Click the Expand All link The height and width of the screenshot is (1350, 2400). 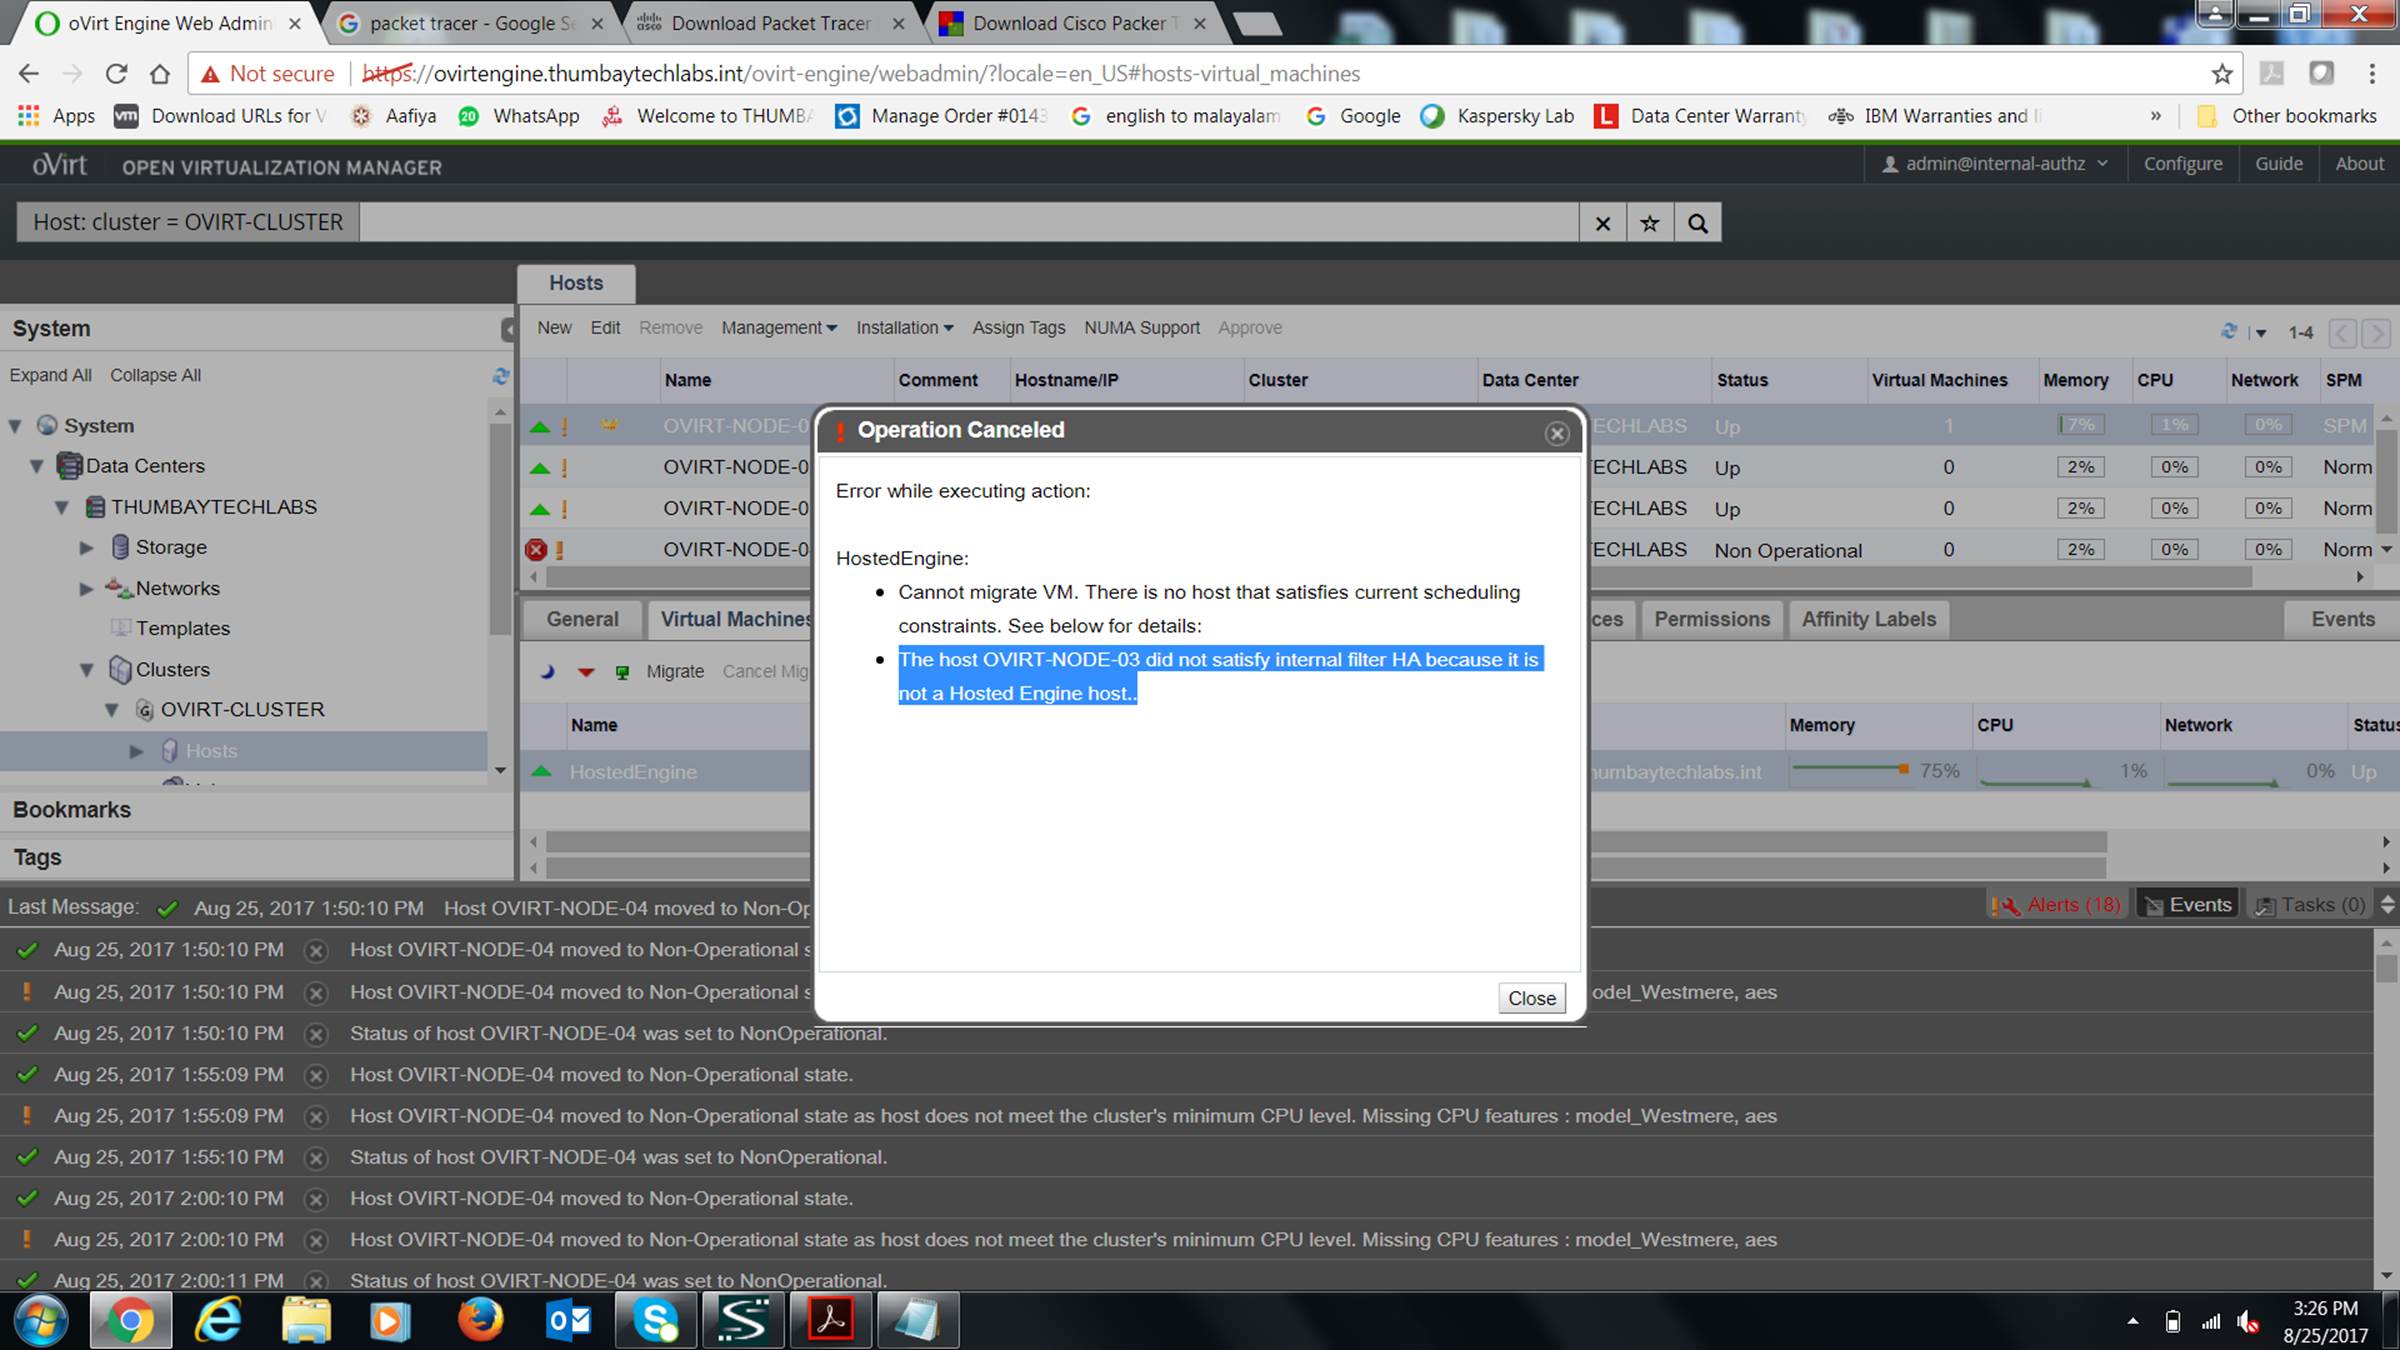tap(50, 375)
